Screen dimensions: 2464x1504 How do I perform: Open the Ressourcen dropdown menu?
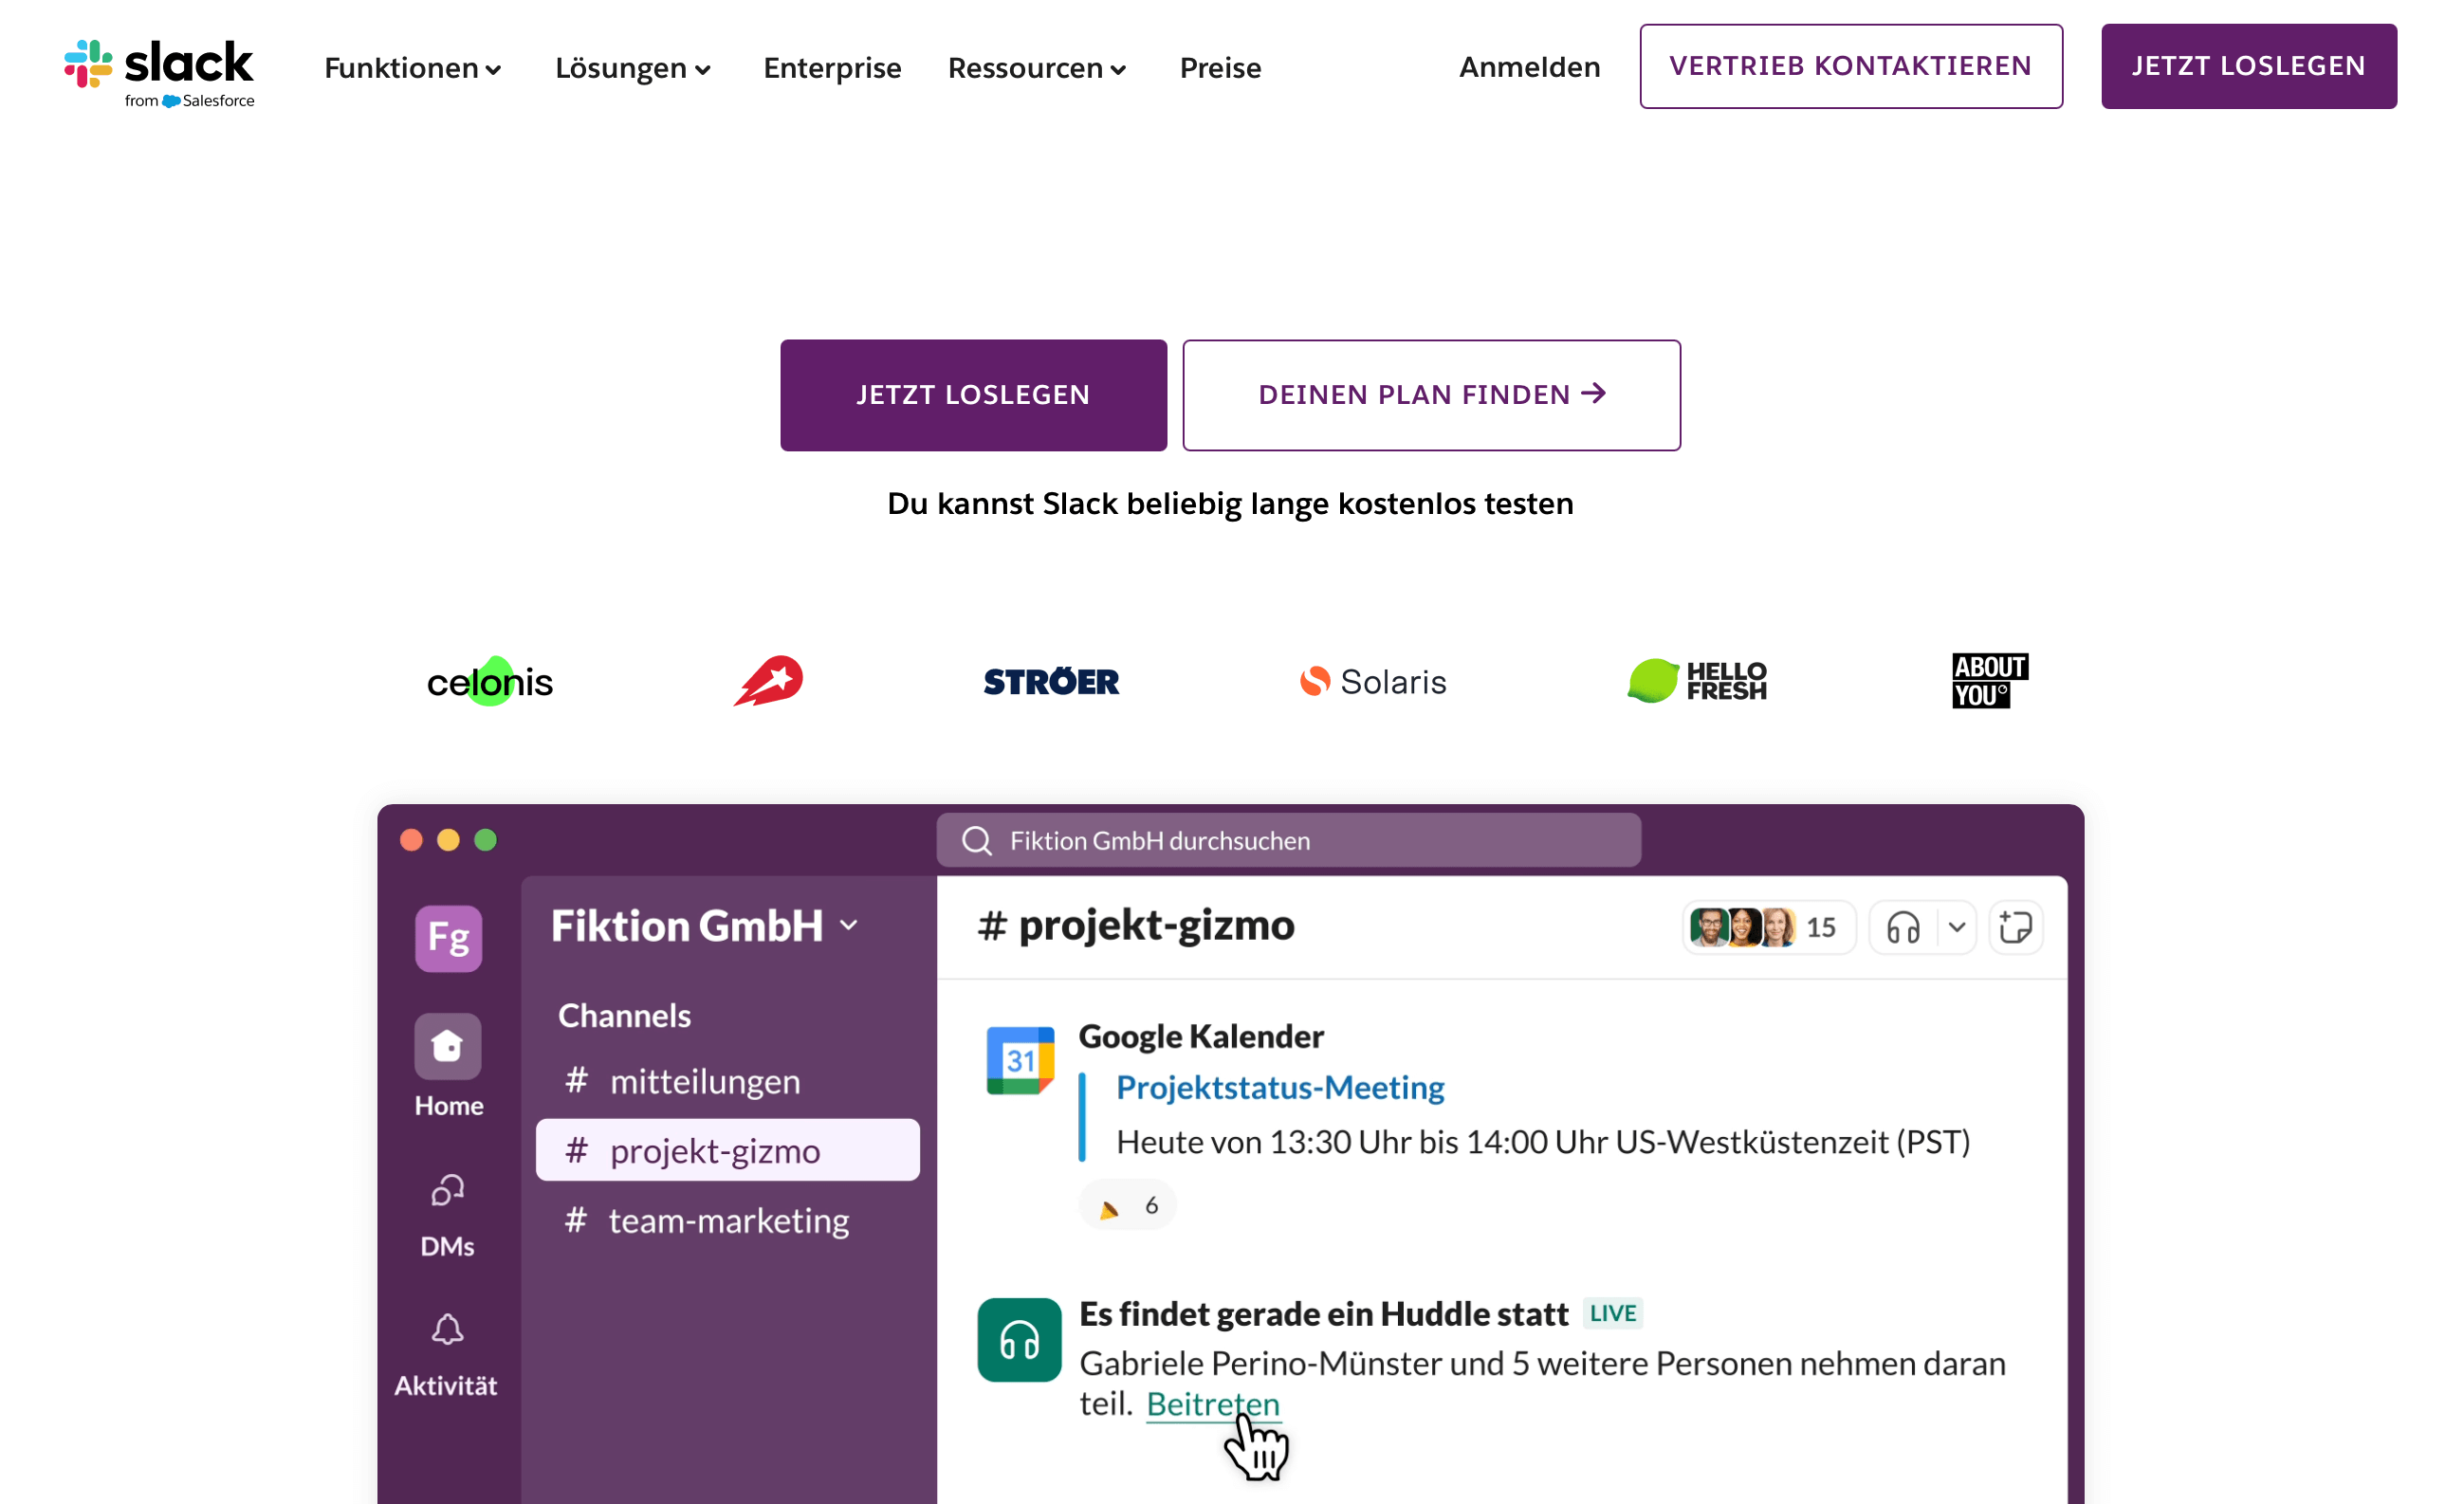coord(1037,68)
